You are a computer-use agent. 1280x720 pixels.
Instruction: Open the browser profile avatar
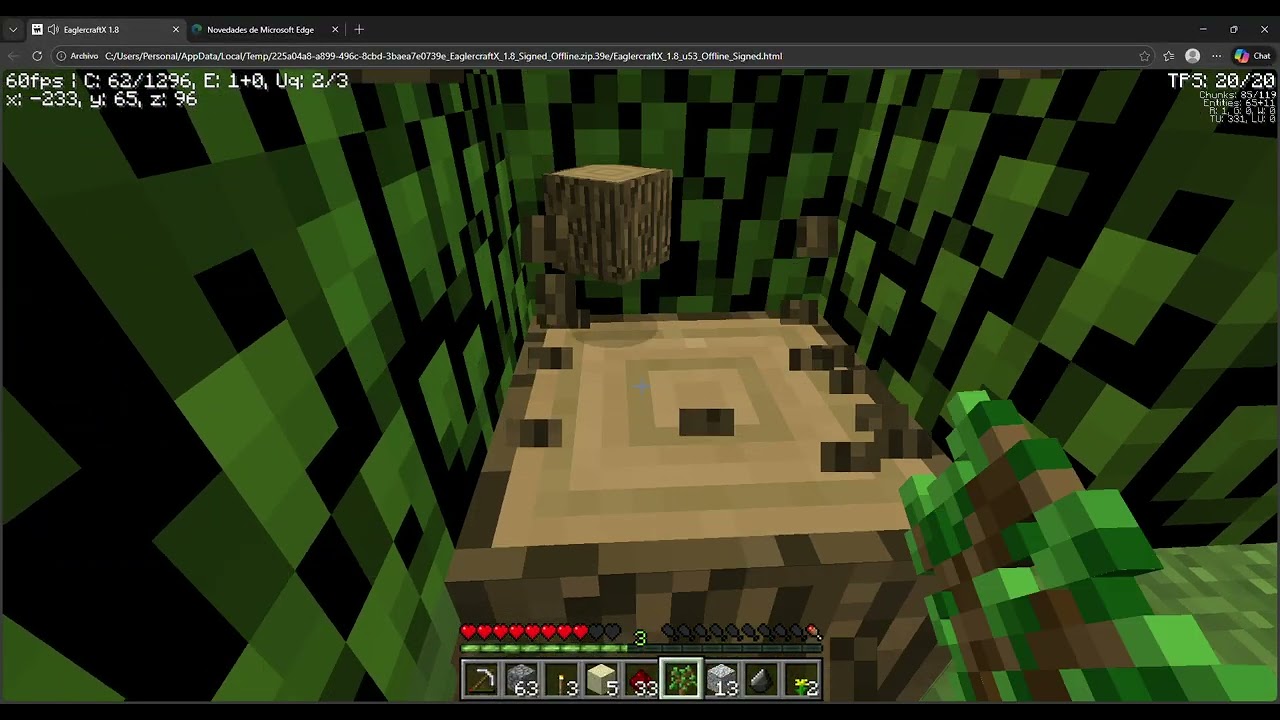coord(1192,56)
